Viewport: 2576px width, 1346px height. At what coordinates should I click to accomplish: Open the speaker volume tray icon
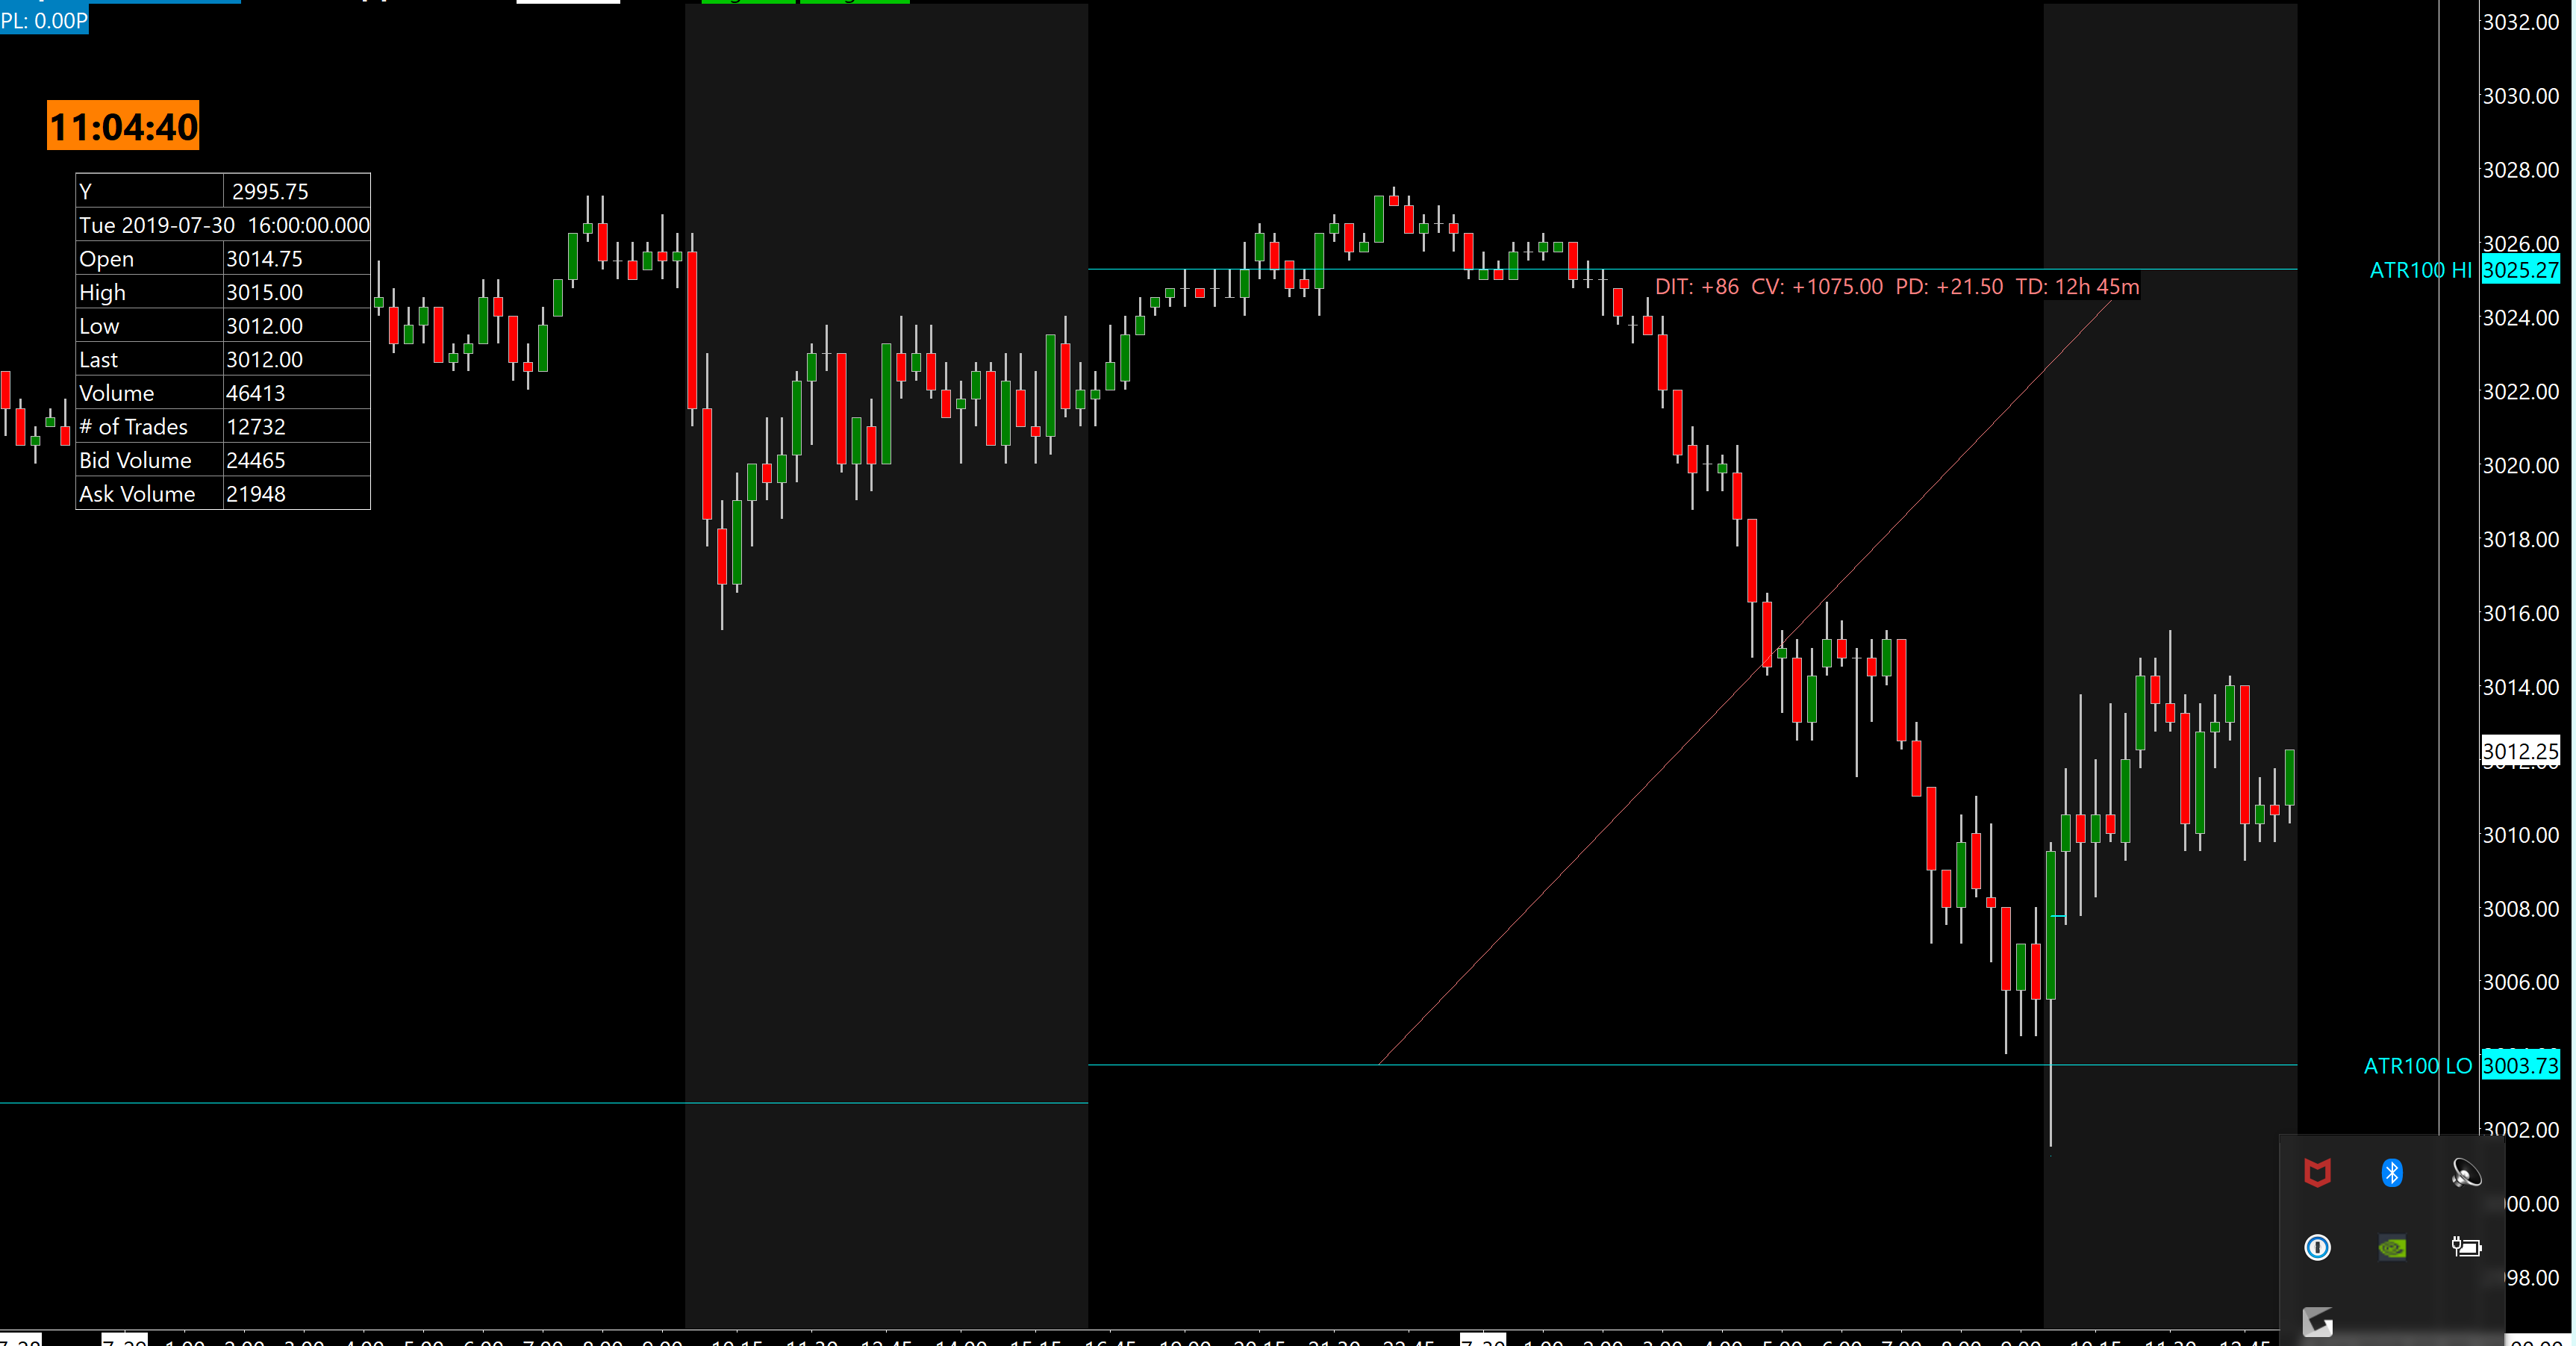2466,1173
